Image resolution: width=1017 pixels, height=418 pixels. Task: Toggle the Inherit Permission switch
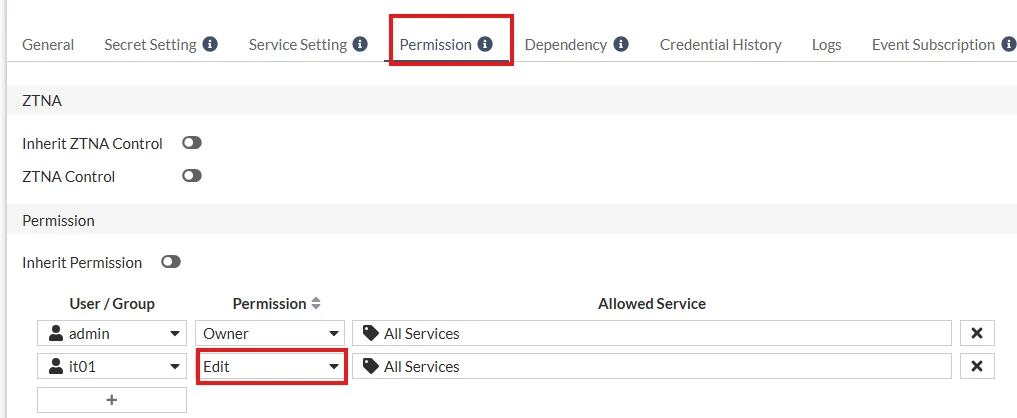click(171, 262)
